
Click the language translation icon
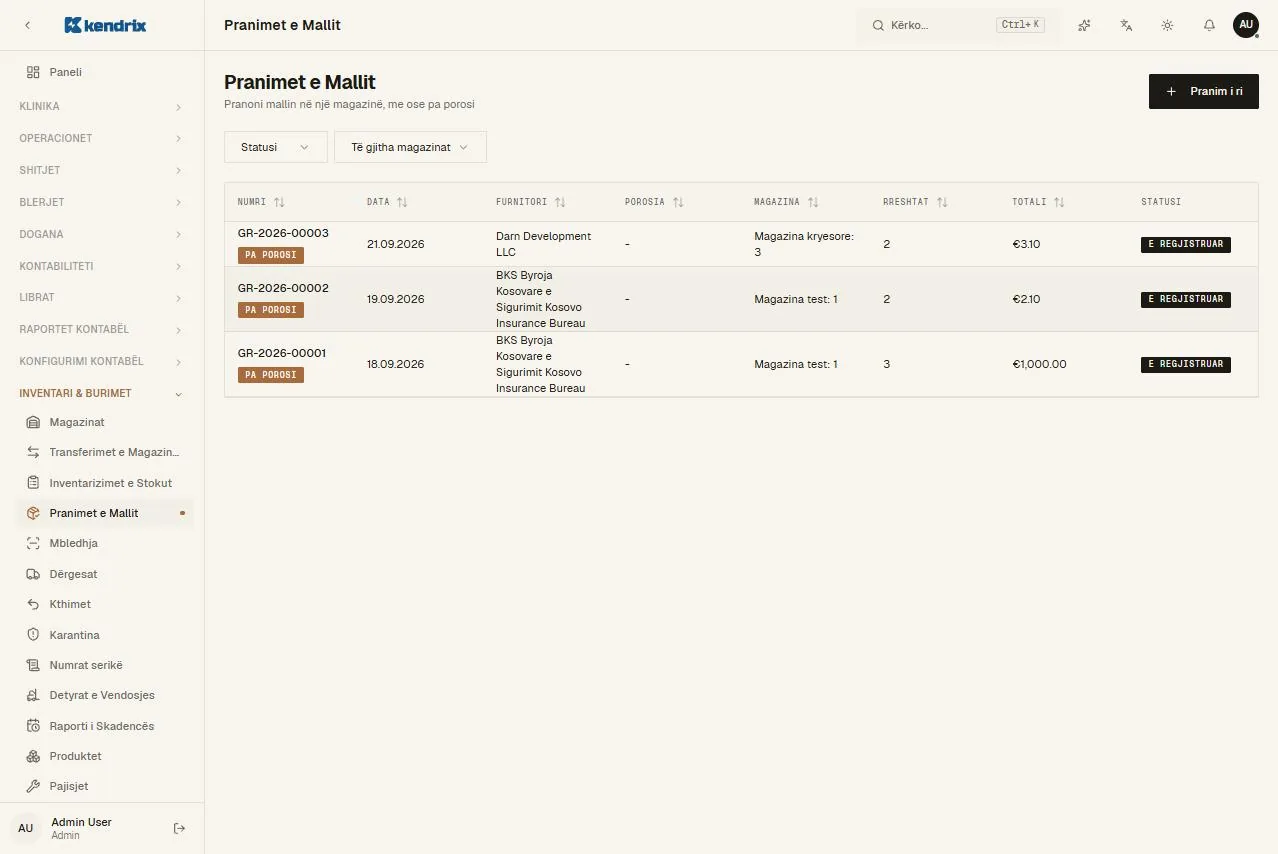(1126, 25)
